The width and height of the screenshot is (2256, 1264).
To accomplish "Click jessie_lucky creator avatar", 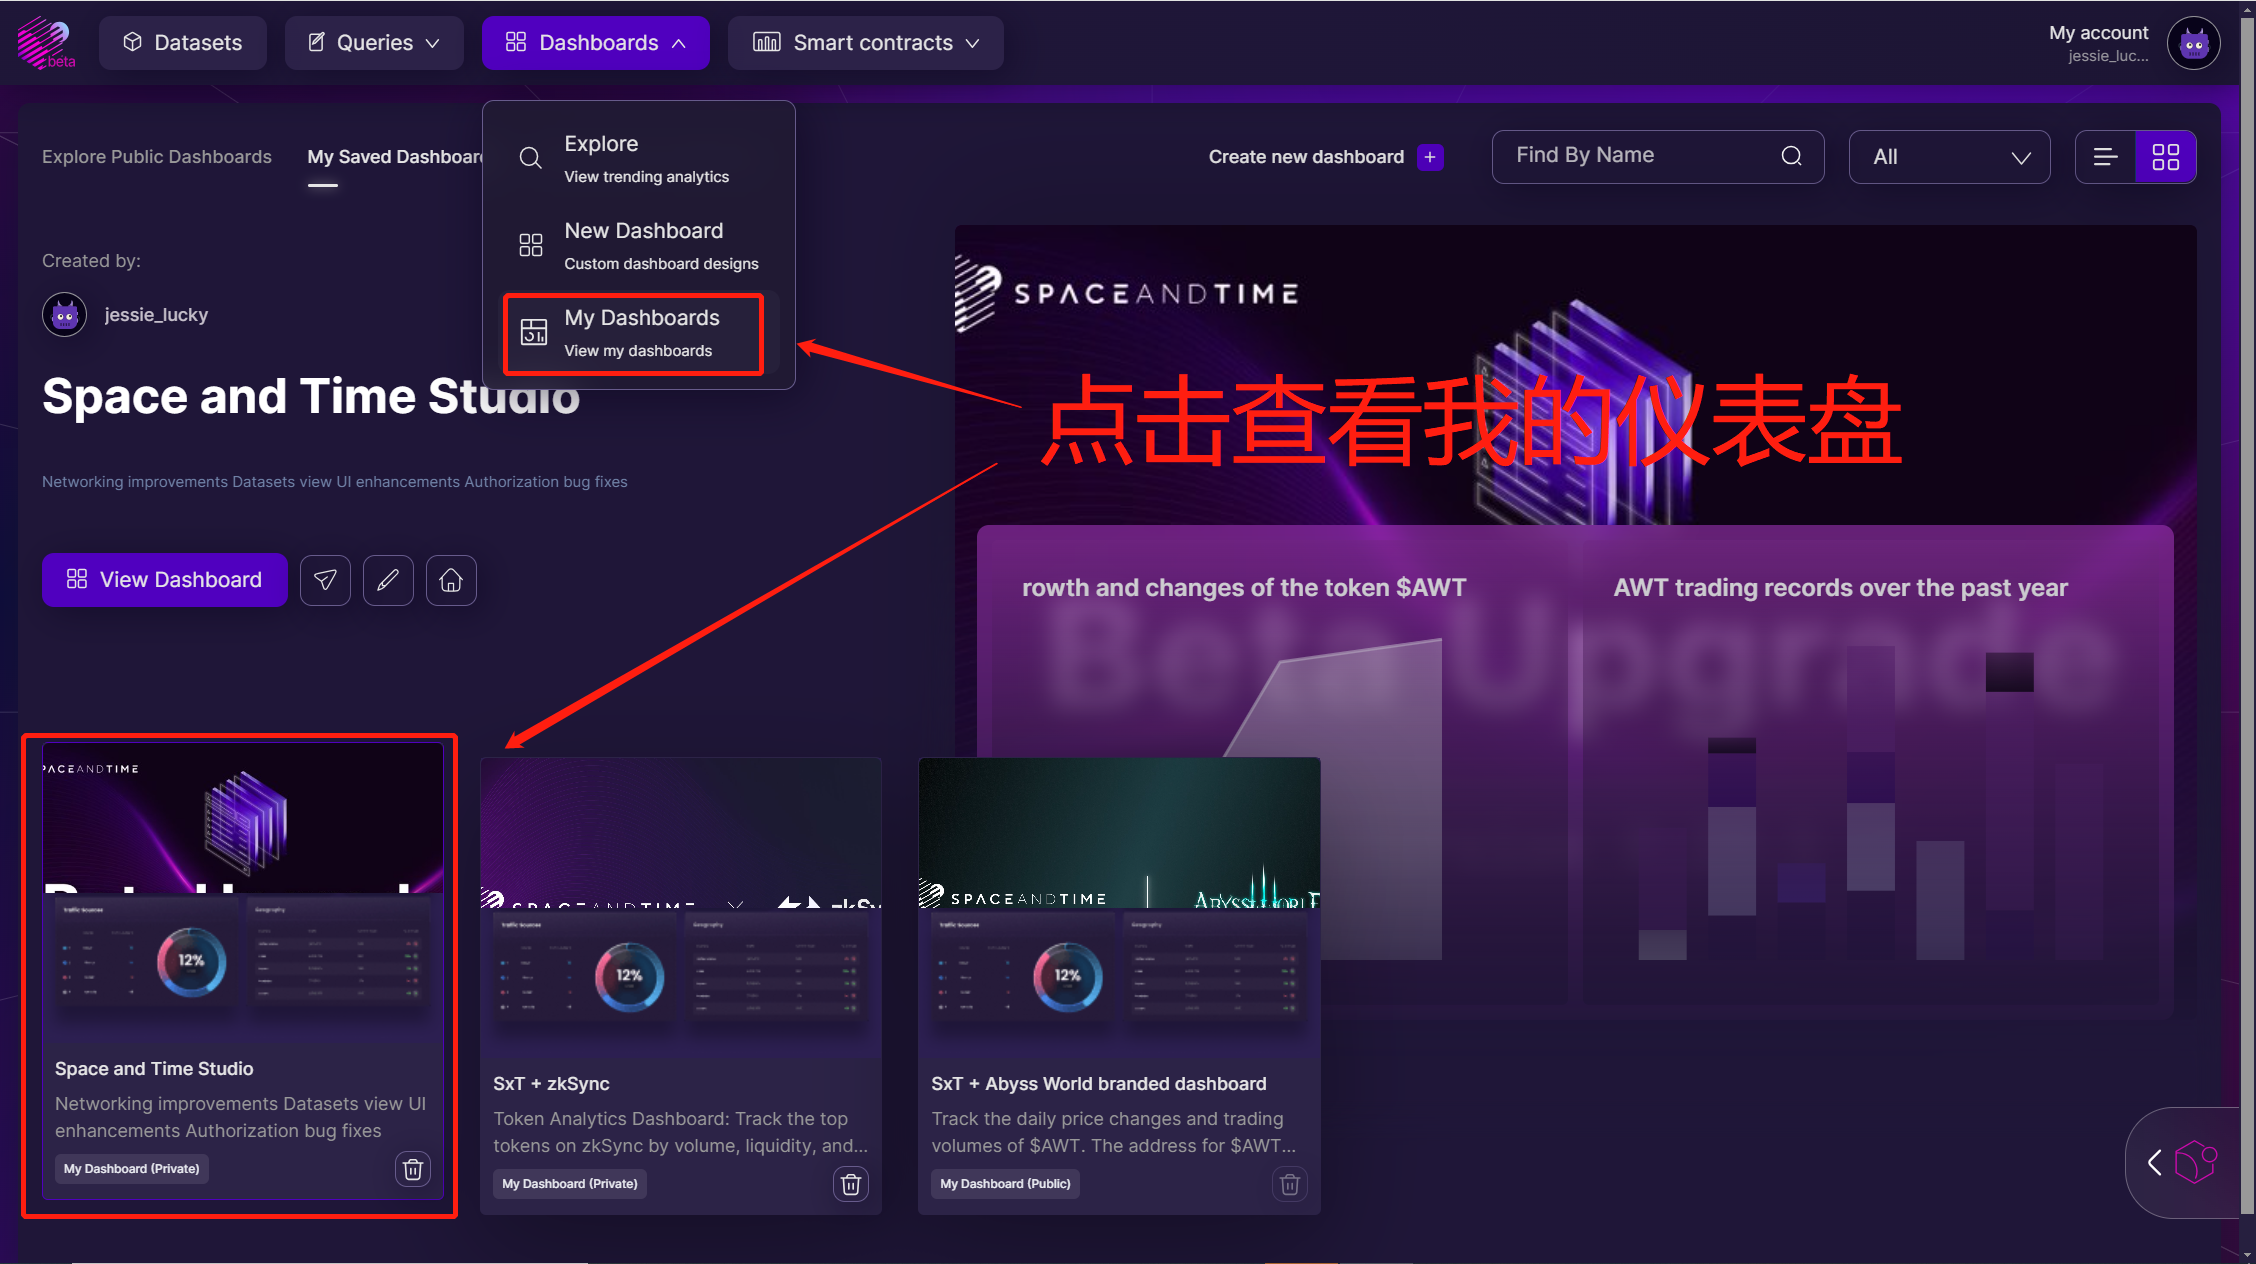I will tap(65, 315).
